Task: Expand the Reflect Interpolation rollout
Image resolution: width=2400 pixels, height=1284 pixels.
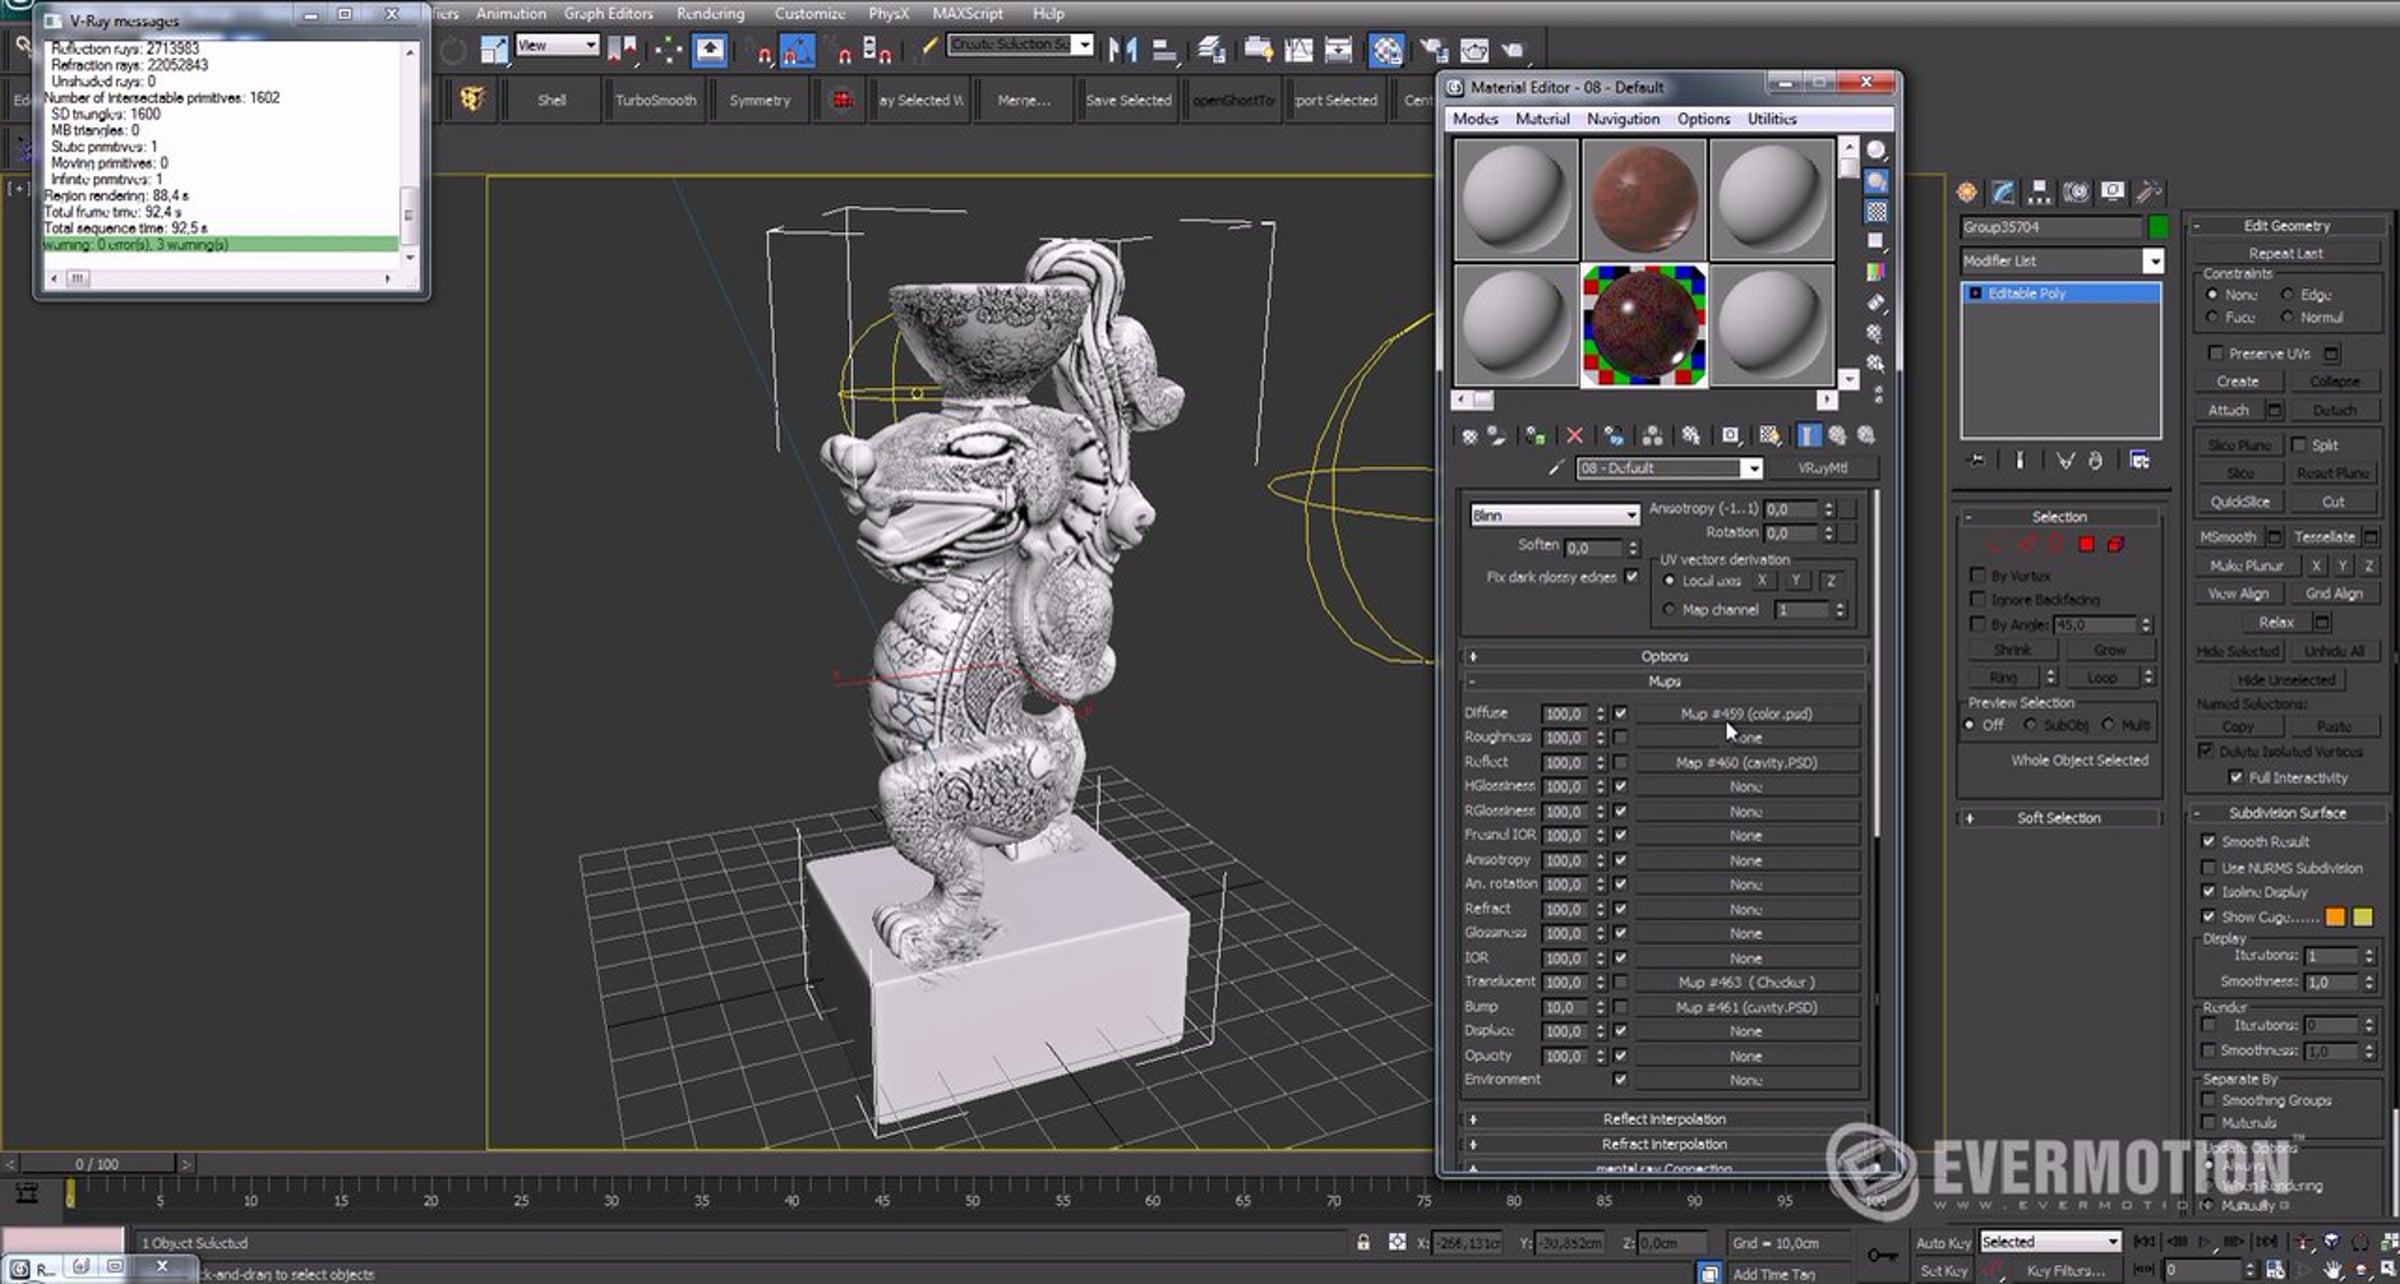Action: point(1663,1119)
